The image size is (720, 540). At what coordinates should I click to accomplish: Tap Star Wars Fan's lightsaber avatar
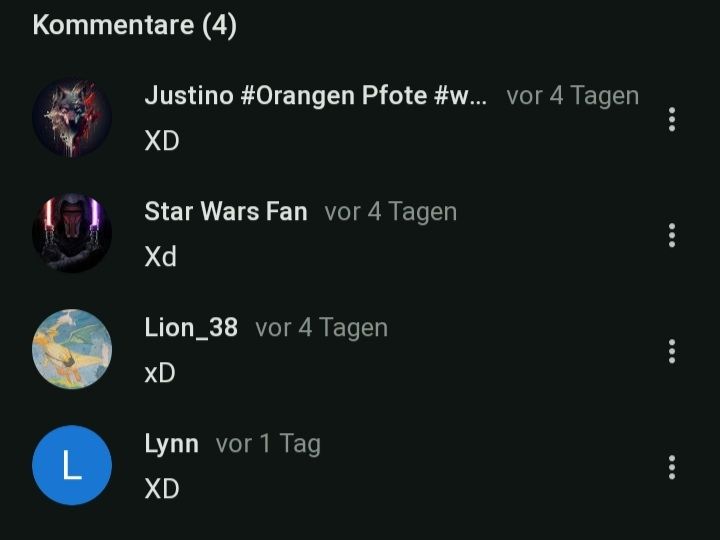click(72, 233)
